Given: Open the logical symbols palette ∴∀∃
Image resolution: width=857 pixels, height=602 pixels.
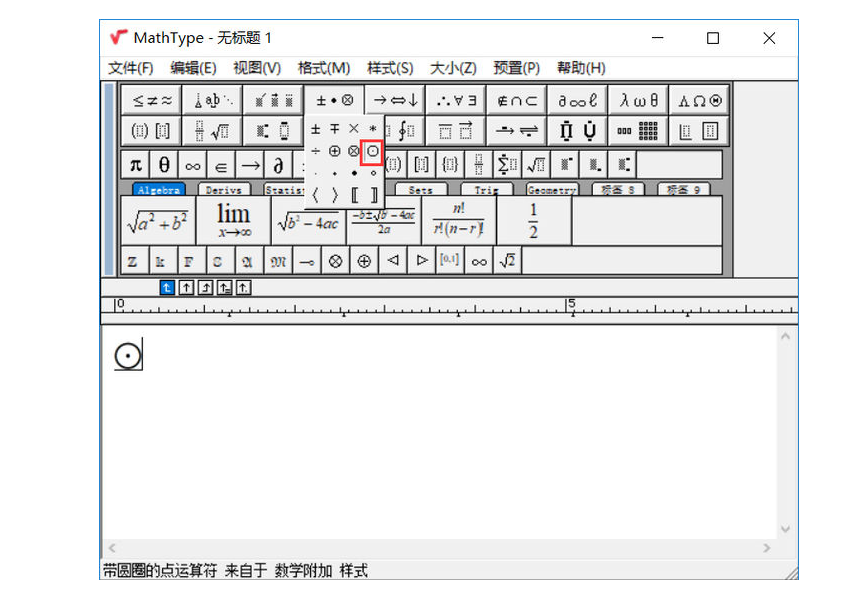Looking at the screenshot, I should click(x=456, y=101).
